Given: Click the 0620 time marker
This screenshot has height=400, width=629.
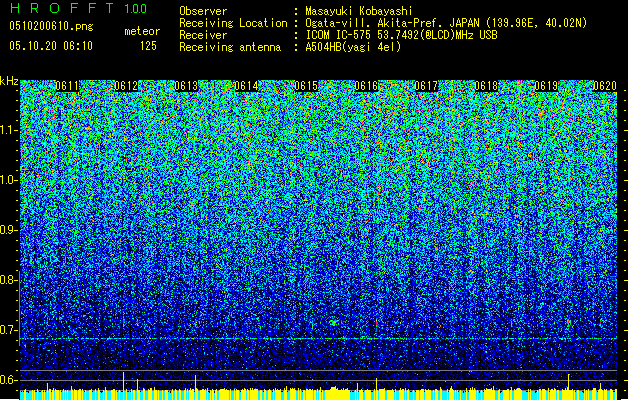Looking at the screenshot, I should [605, 86].
